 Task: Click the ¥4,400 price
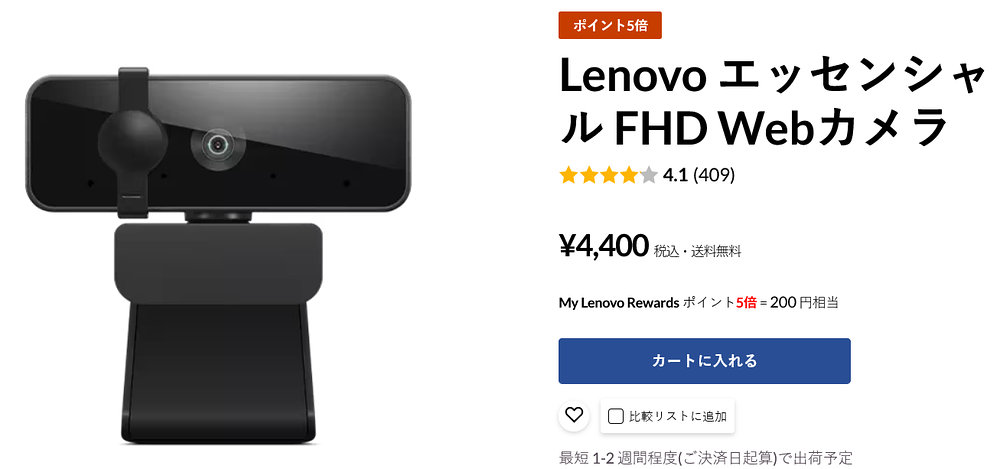coord(604,246)
